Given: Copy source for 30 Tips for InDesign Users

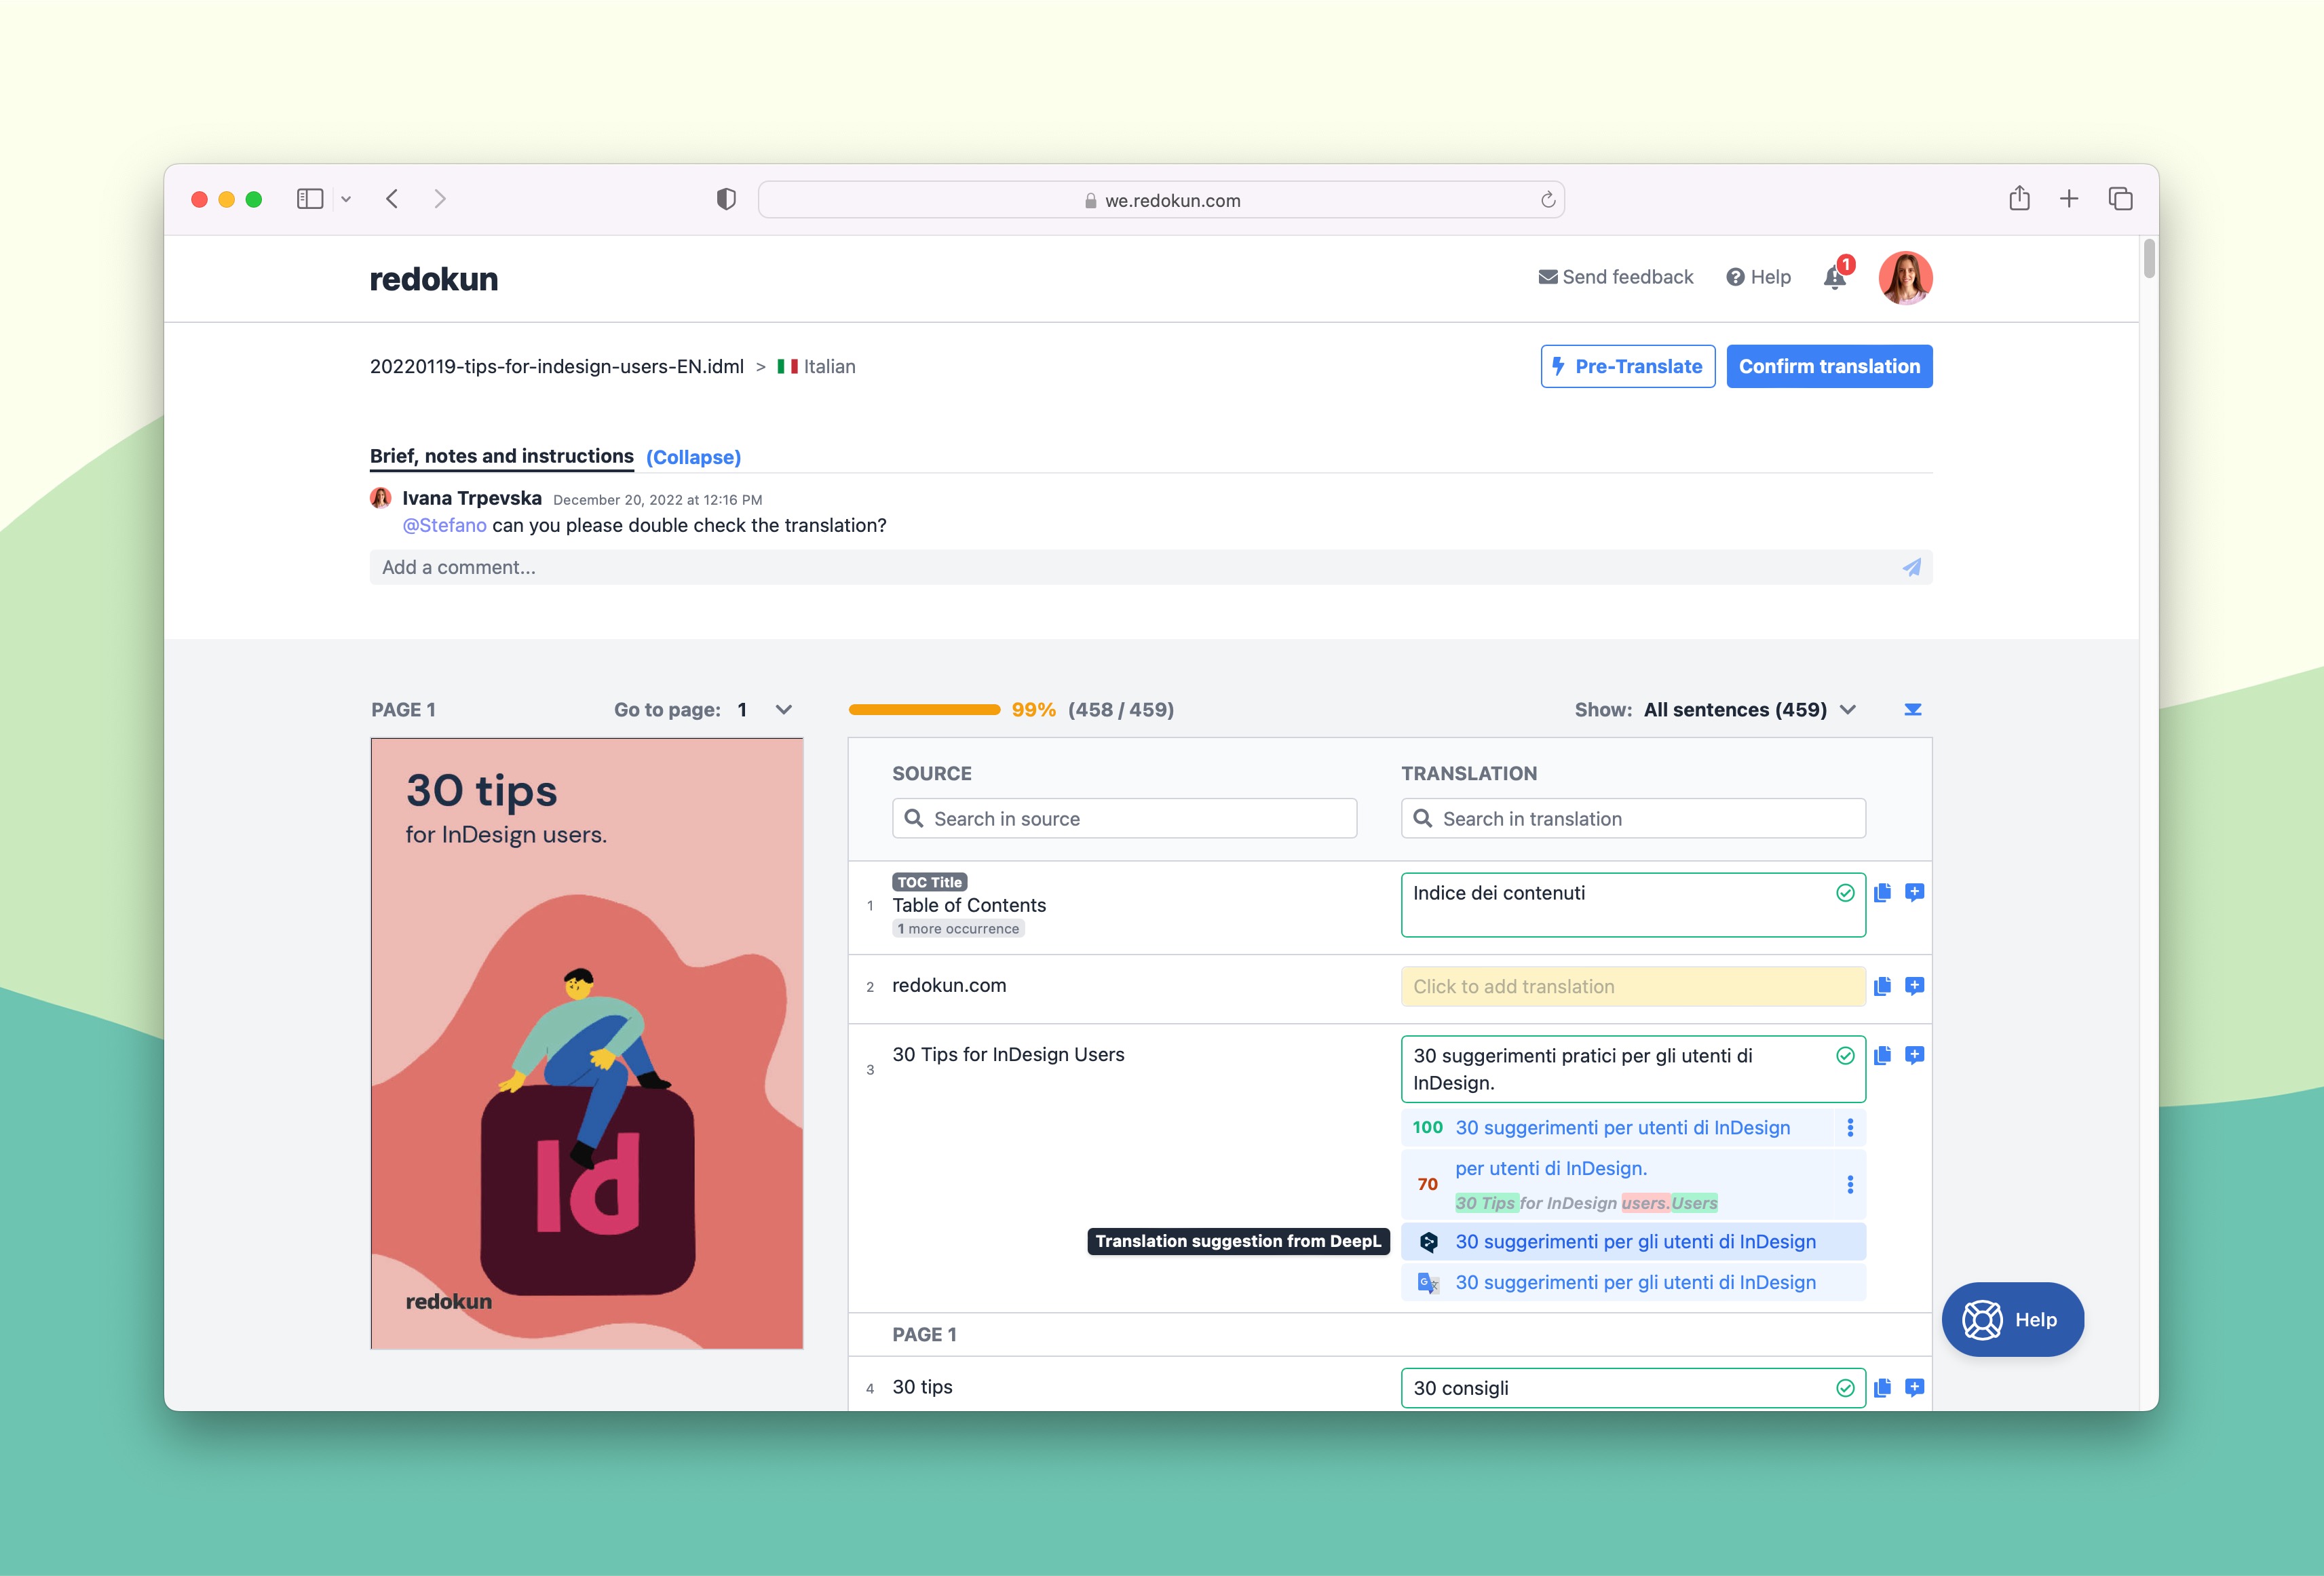Looking at the screenshot, I should [1882, 1055].
